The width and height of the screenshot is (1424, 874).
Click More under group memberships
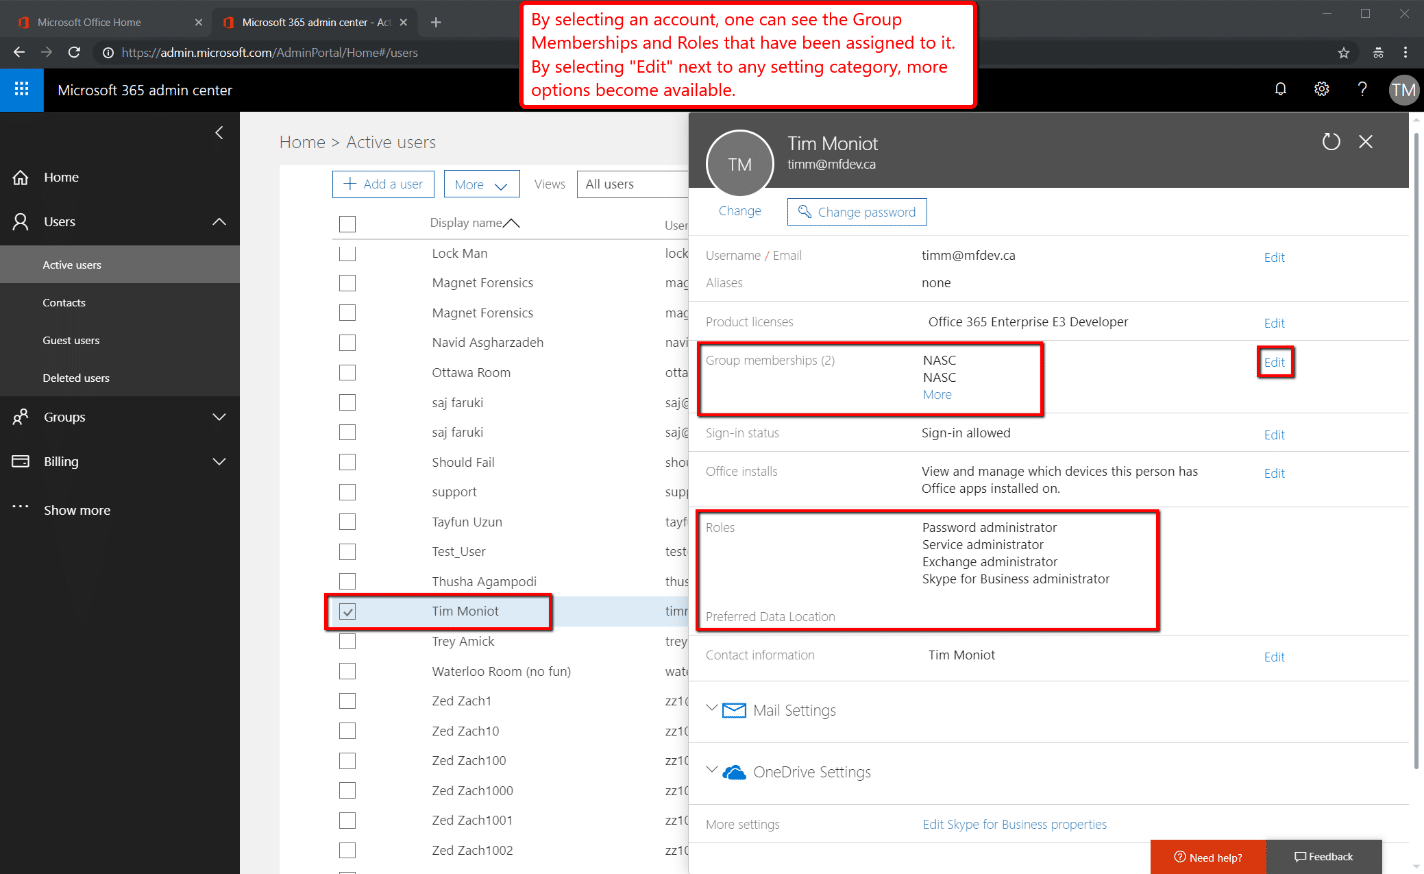coord(937,395)
